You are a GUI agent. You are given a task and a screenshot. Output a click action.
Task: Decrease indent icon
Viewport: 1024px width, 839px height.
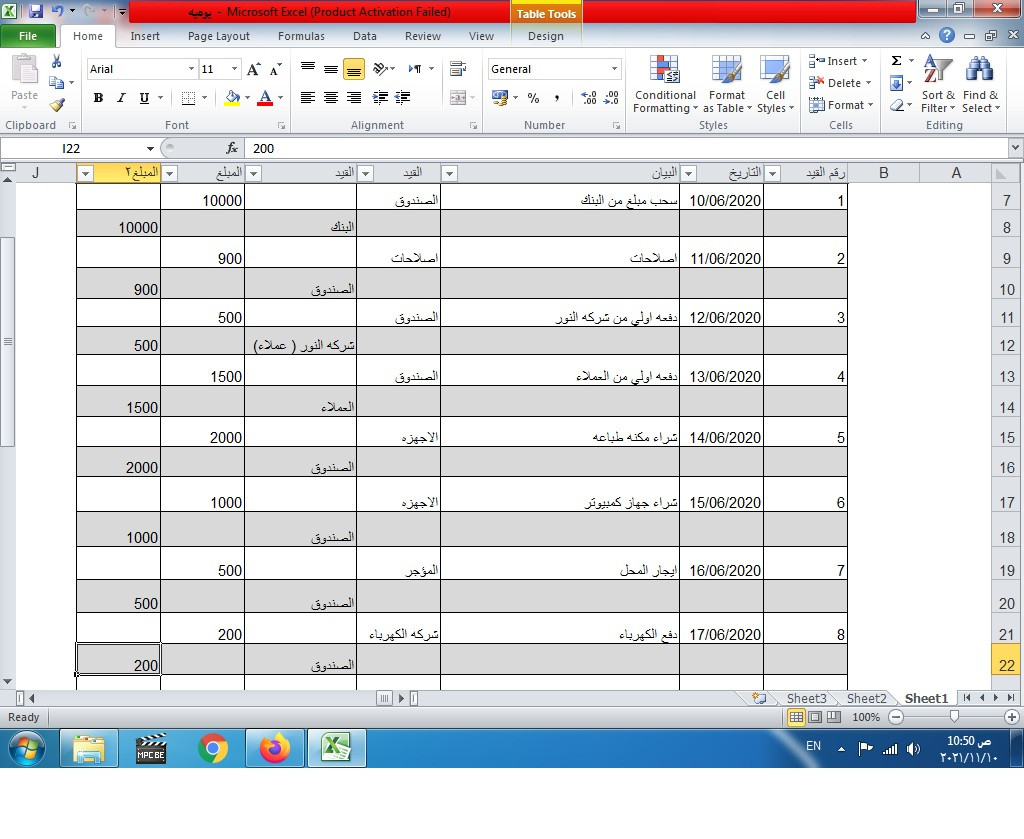click(x=380, y=98)
